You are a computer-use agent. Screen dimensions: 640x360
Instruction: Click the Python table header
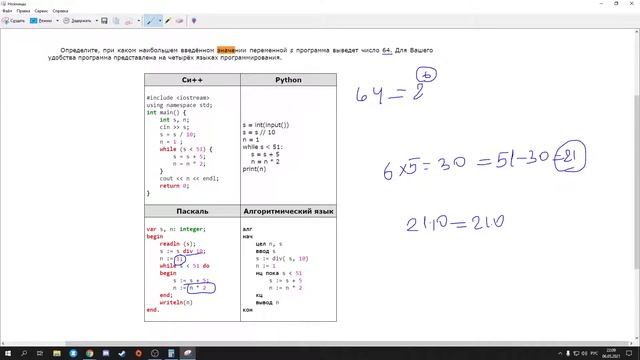288,80
